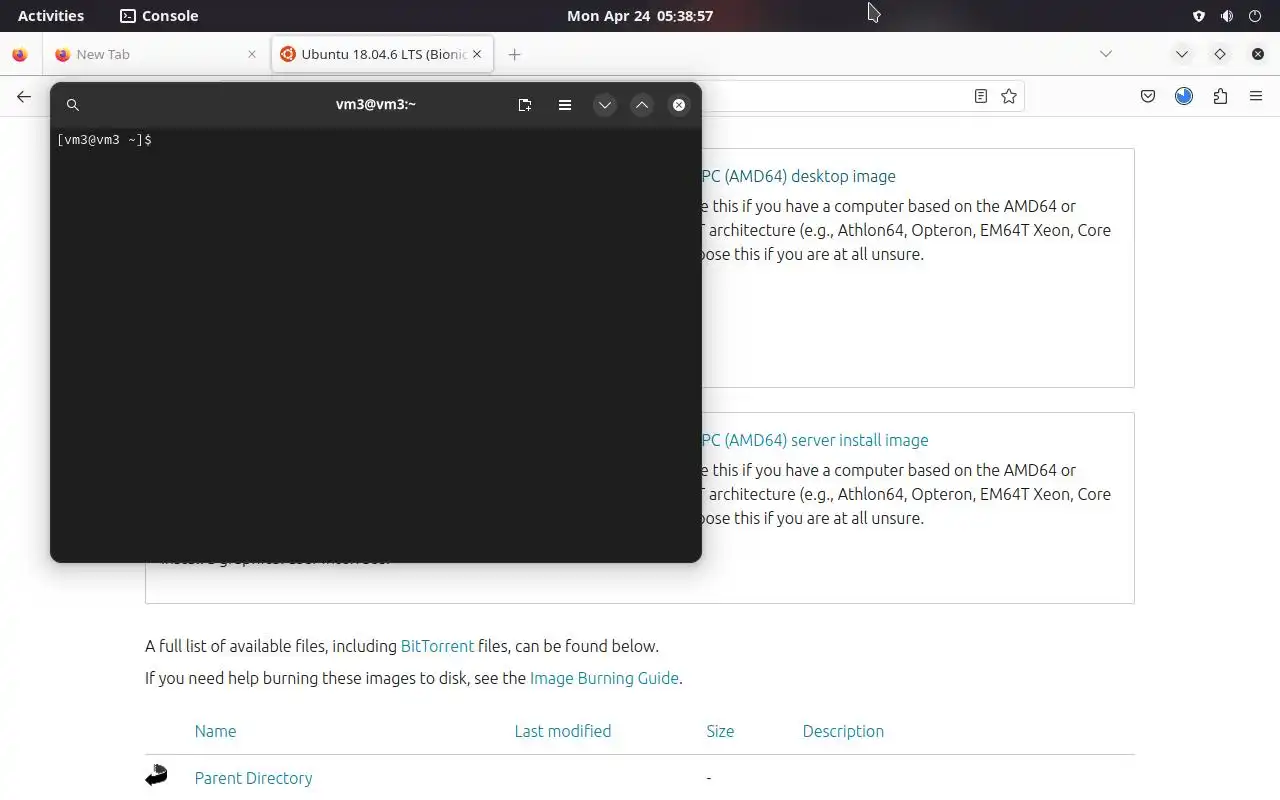The height and width of the screenshot is (800, 1280).
Task: Open the PC (AMD64) server install image link
Action: pyautogui.click(x=814, y=440)
